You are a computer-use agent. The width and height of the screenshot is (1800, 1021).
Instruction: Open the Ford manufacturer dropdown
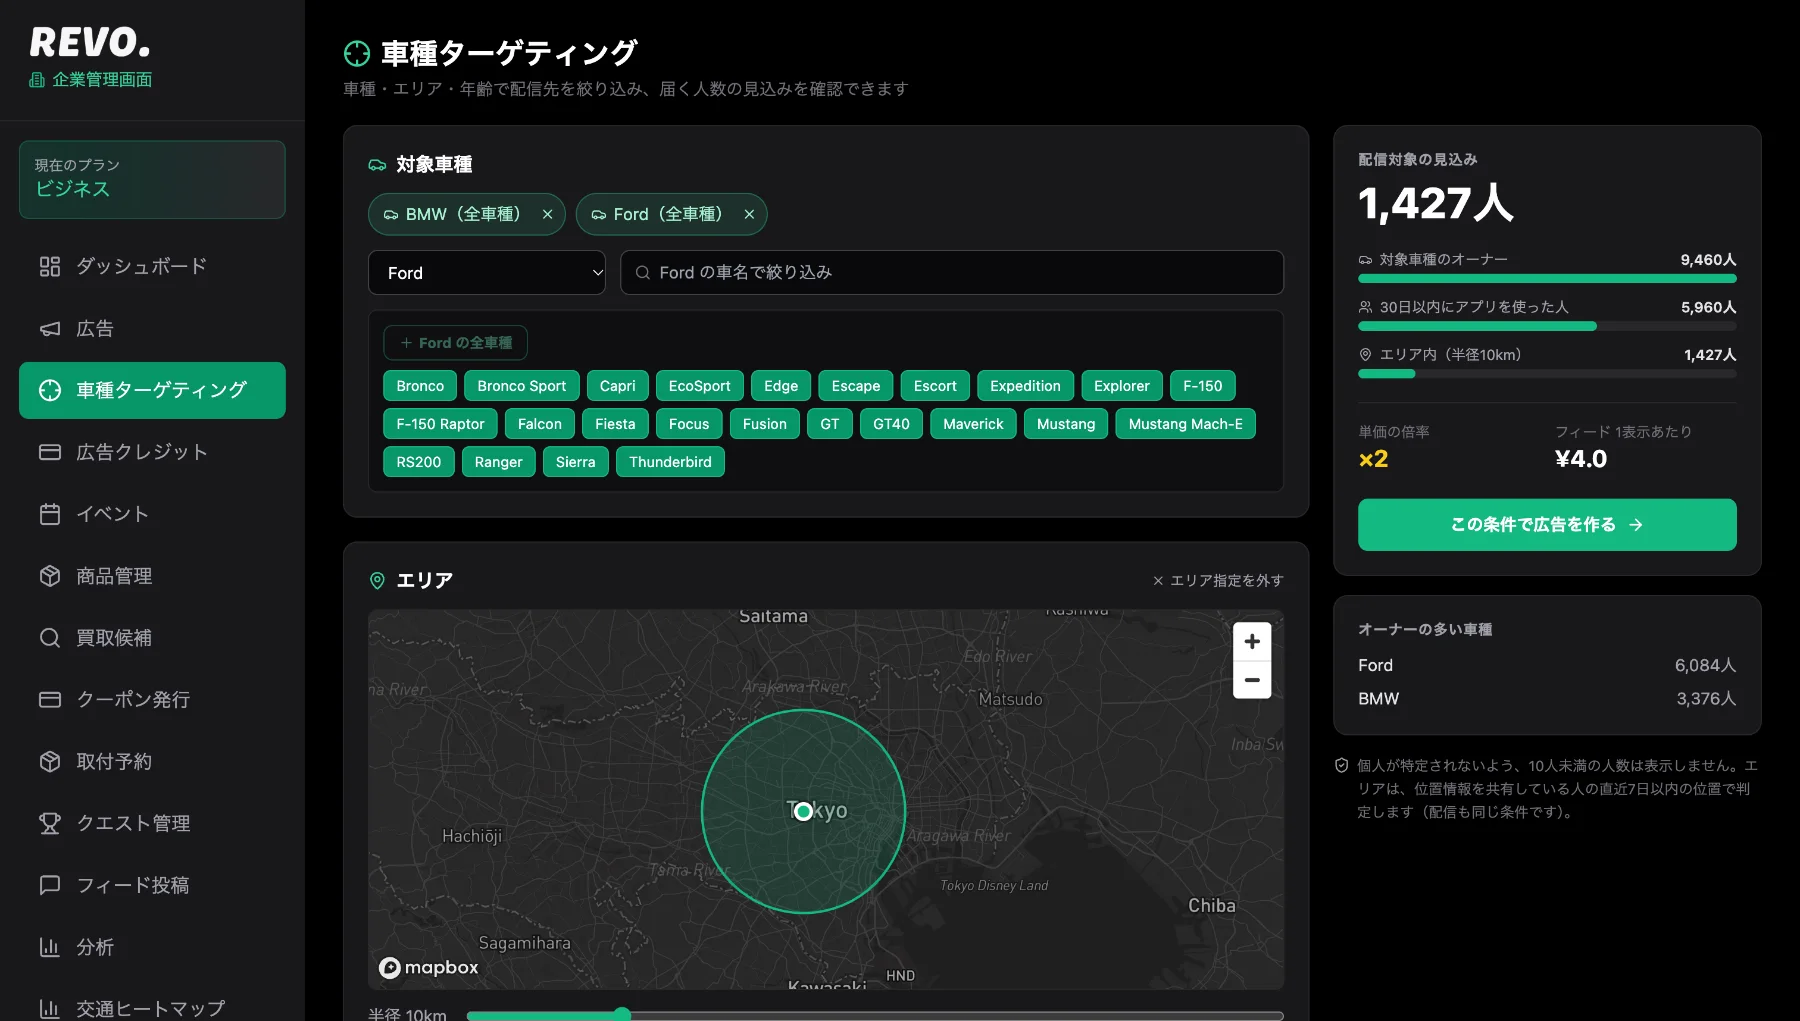(x=487, y=273)
